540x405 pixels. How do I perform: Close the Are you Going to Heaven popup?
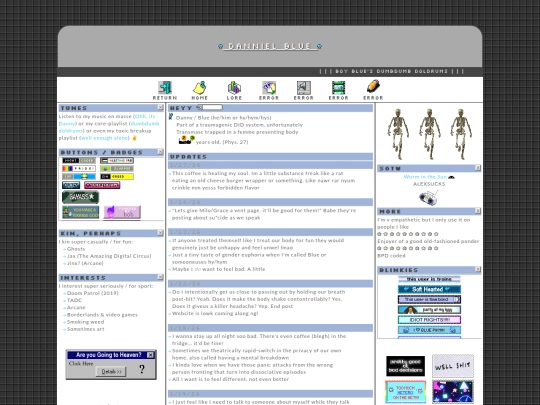coord(150,355)
